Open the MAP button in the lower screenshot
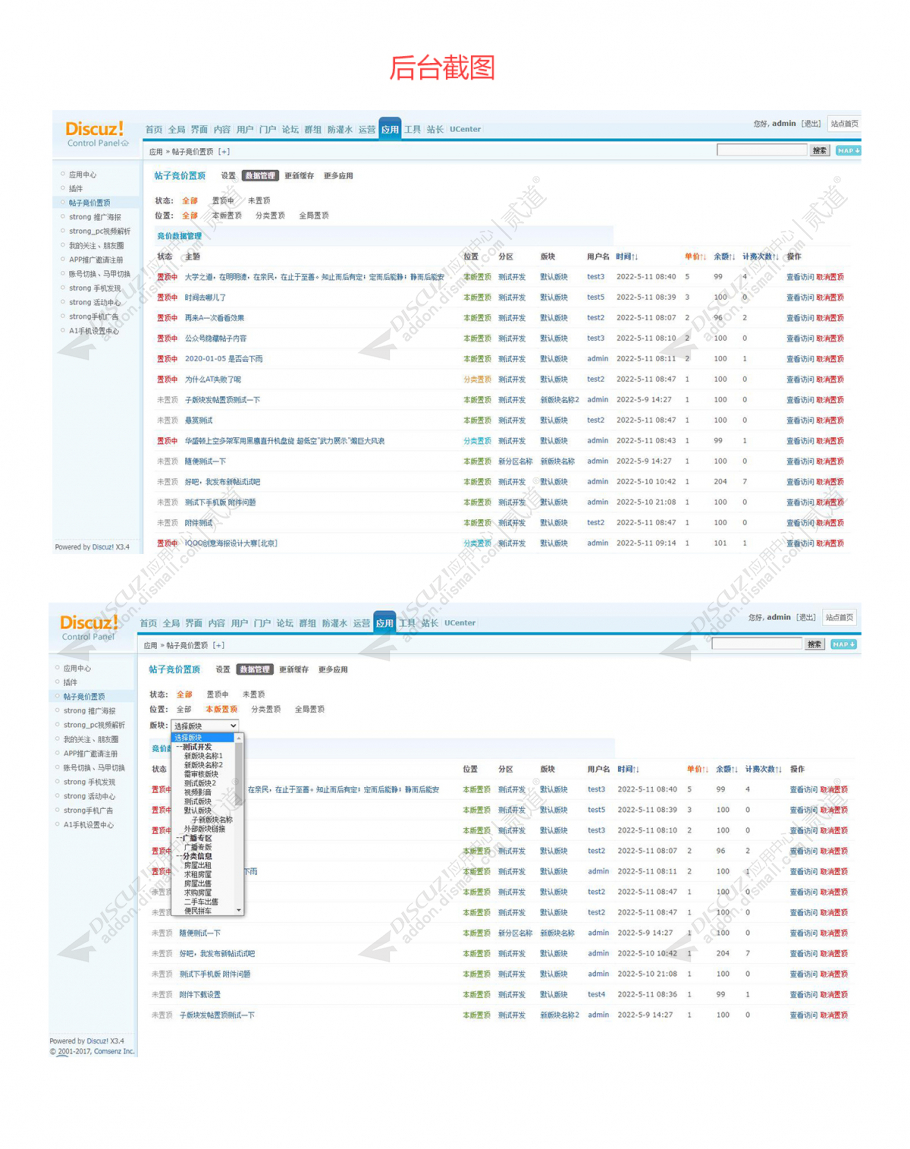910x1149 pixels. [x=843, y=644]
